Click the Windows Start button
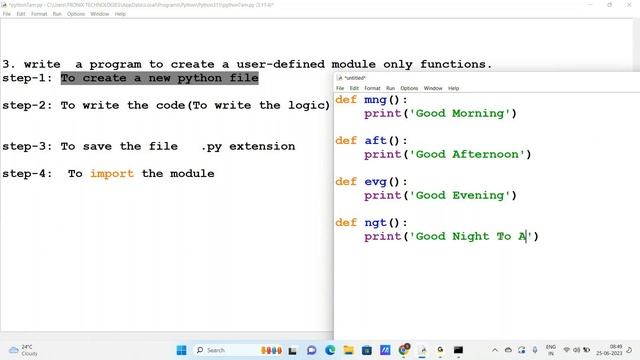The height and width of the screenshot is (360, 640). [182, 350]
